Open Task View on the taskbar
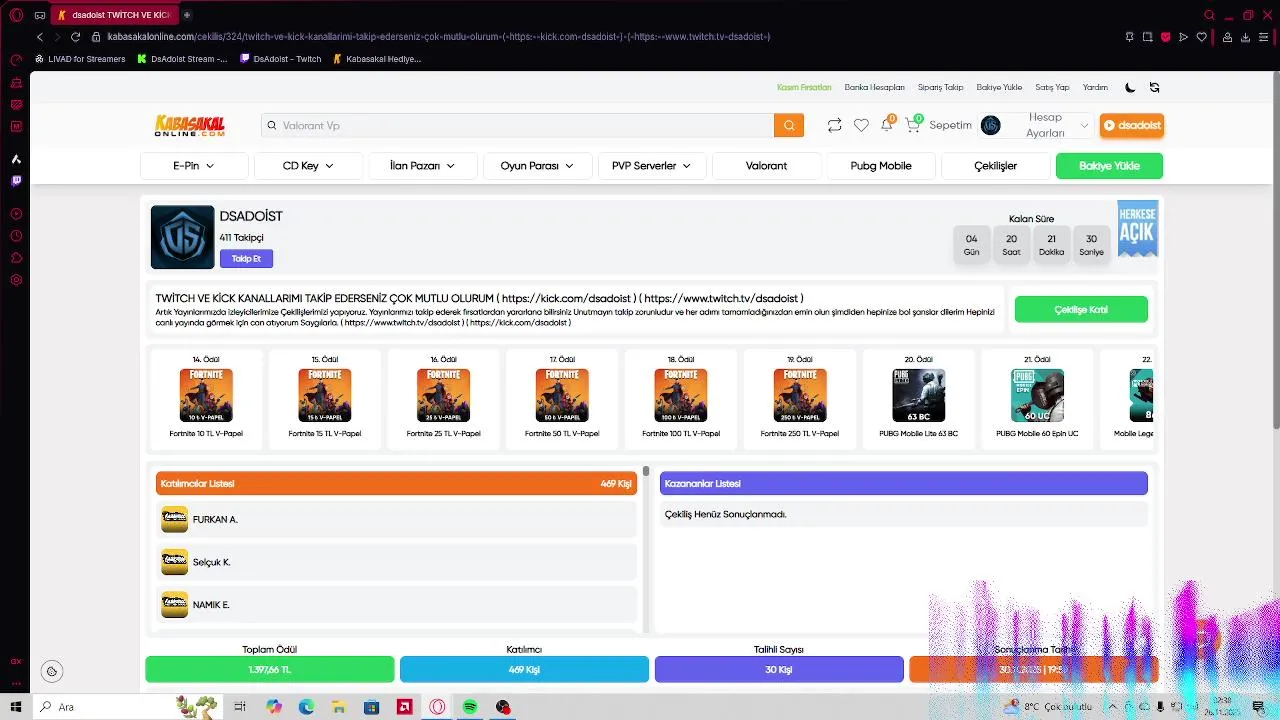This screenshot has height=720, width=1280. [240, 707]
